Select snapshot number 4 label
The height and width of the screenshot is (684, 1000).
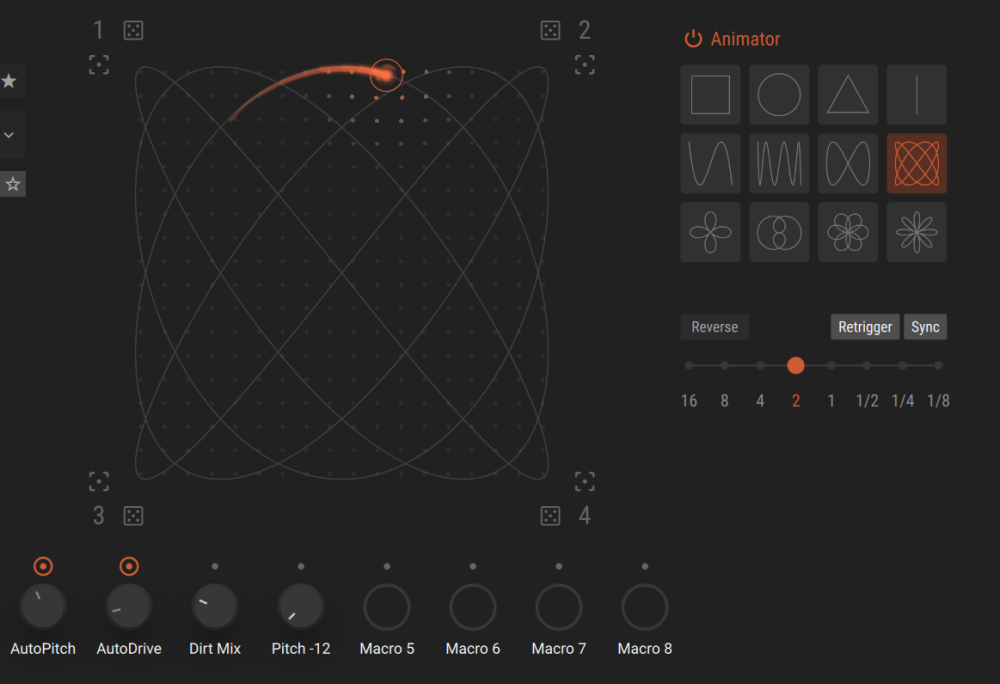pos(584,516)
